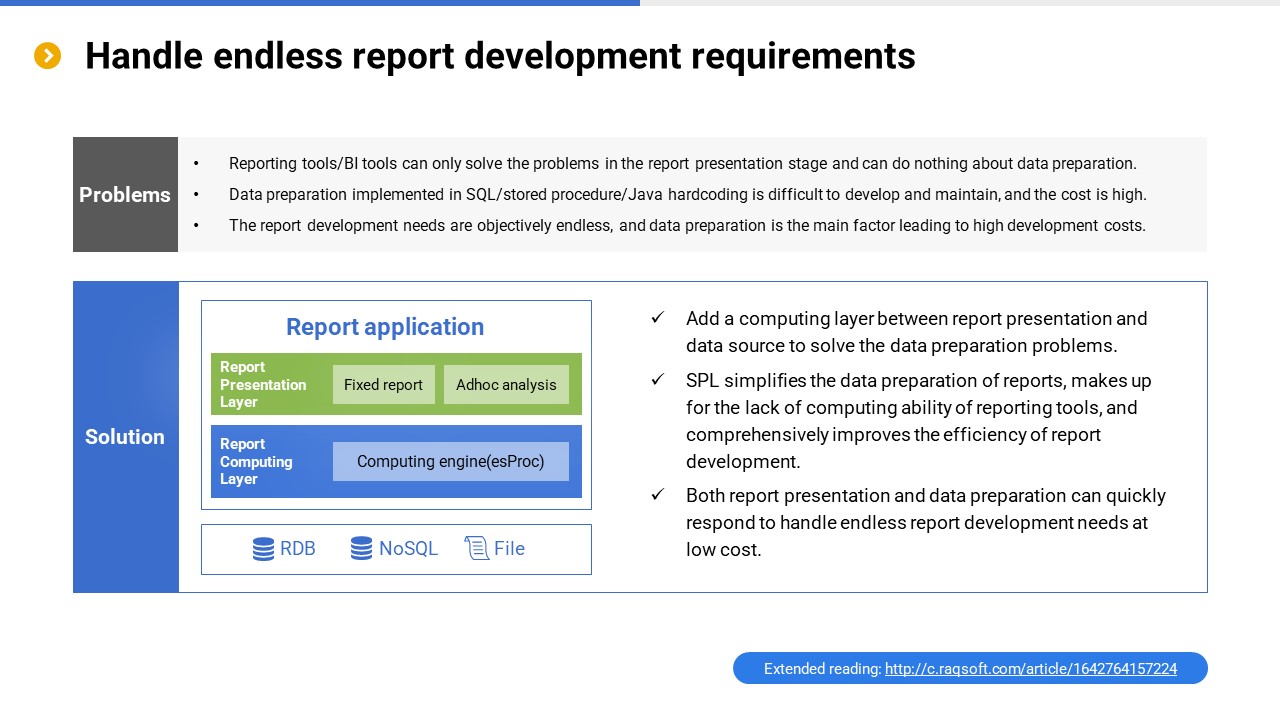The width and height of the screenshot is (1280, 720).
Task: Click the Report application heading
Action: point(385,327)
